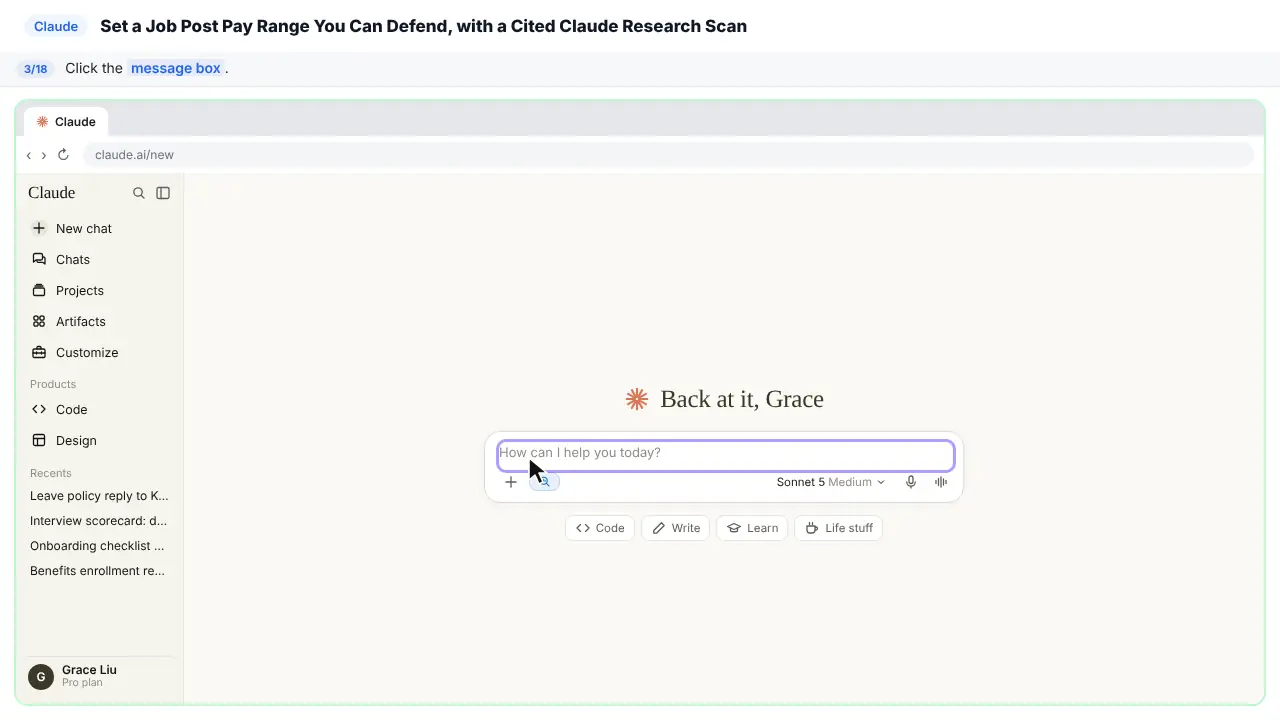Open the Chats section

click(x=100, y=259)
